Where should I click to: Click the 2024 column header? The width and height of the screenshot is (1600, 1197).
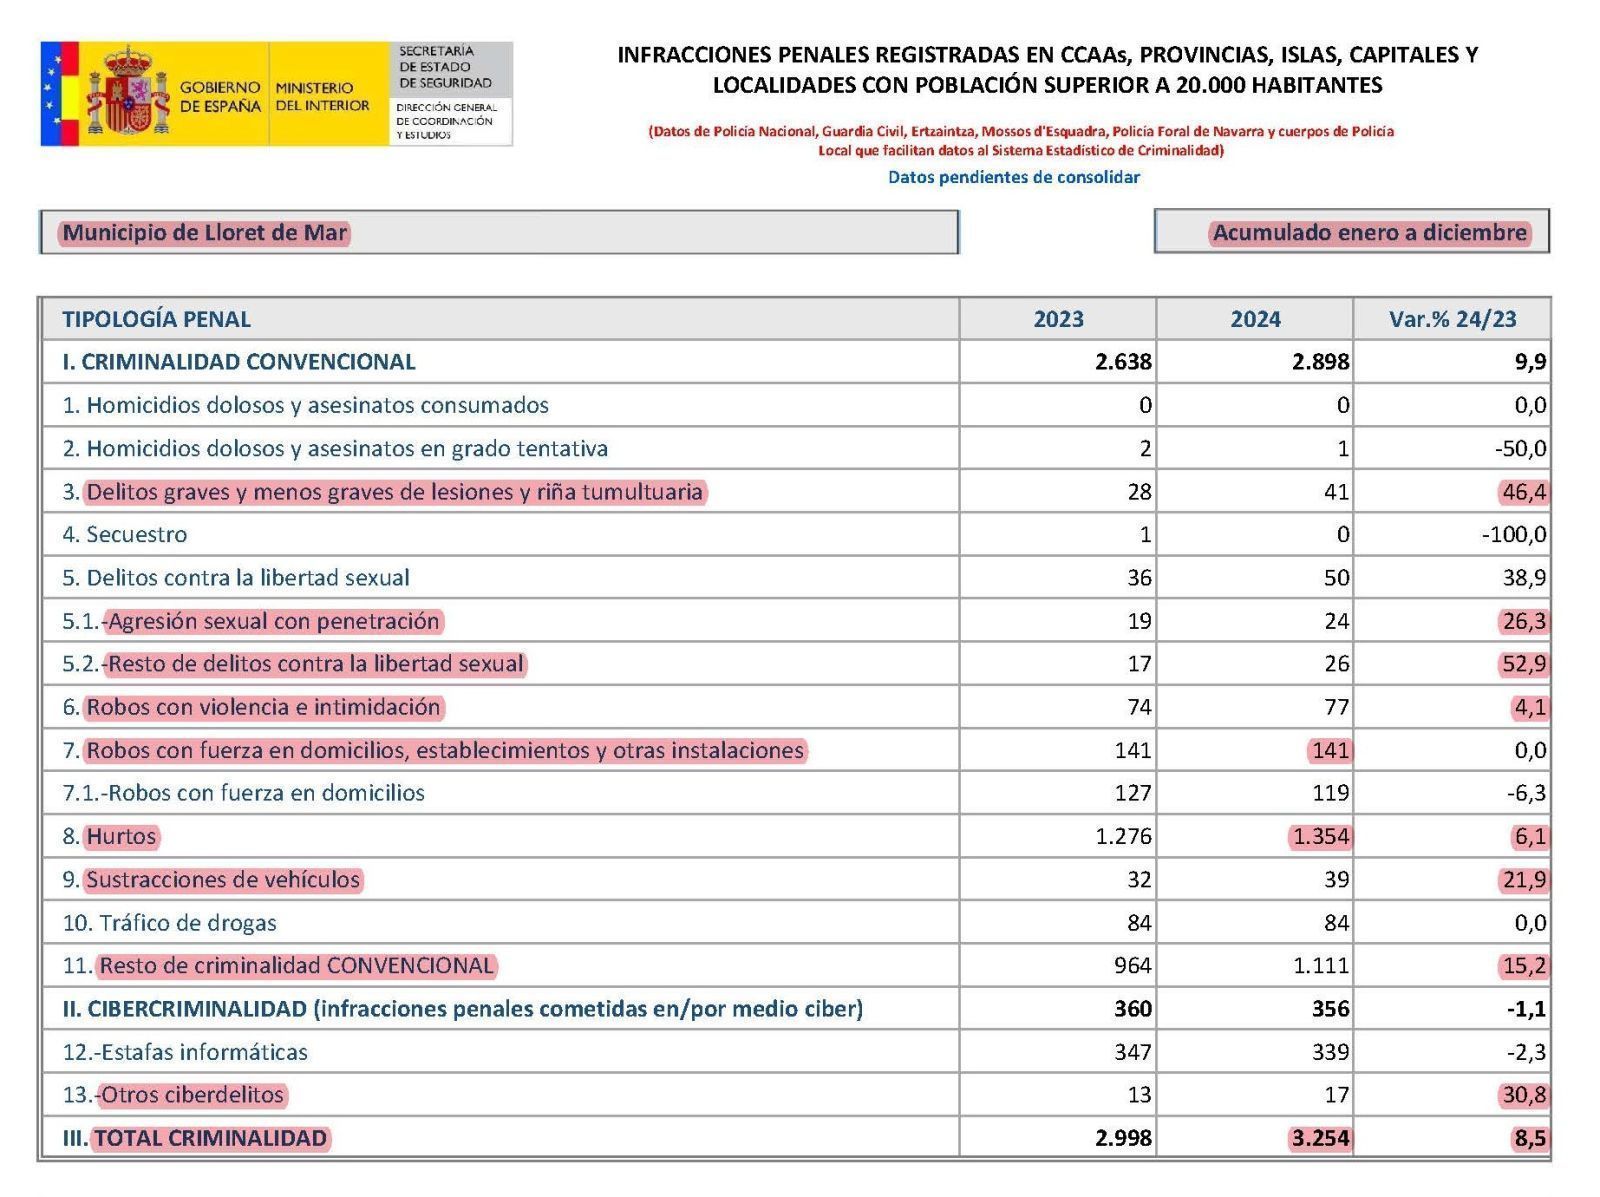coord(1255,319)
